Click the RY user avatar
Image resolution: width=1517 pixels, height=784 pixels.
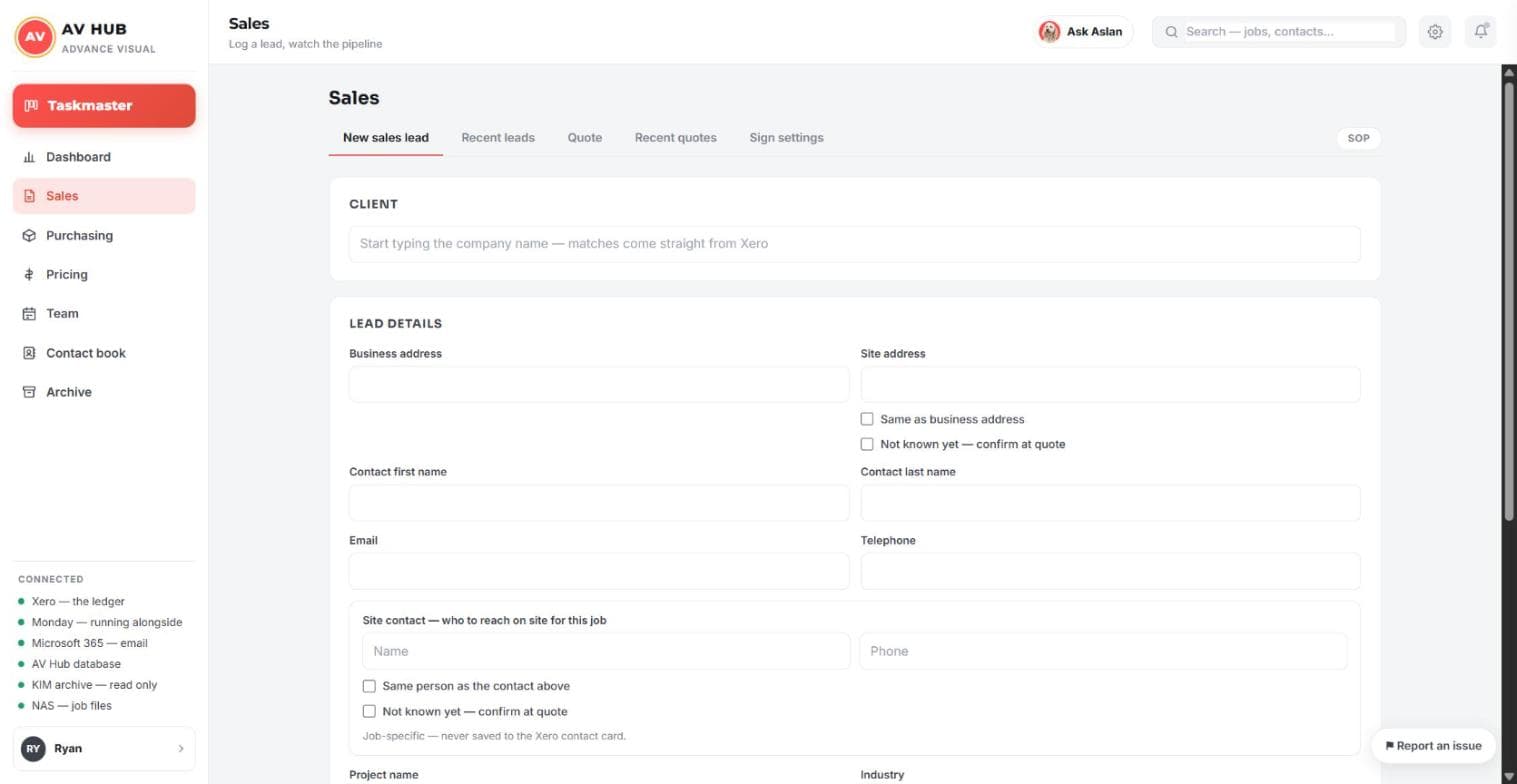pyautogui.click(x=34, y=749)
